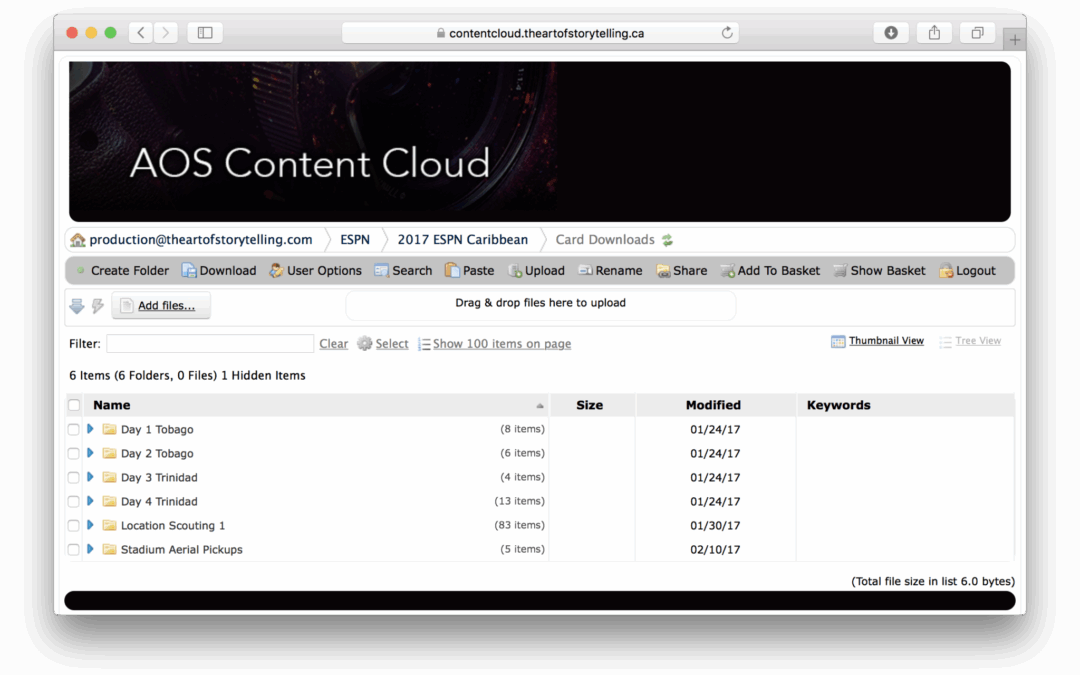This screenshot has height=675, width=1080.
Task: Click Download in the toolbar
Action: [219, 271]
